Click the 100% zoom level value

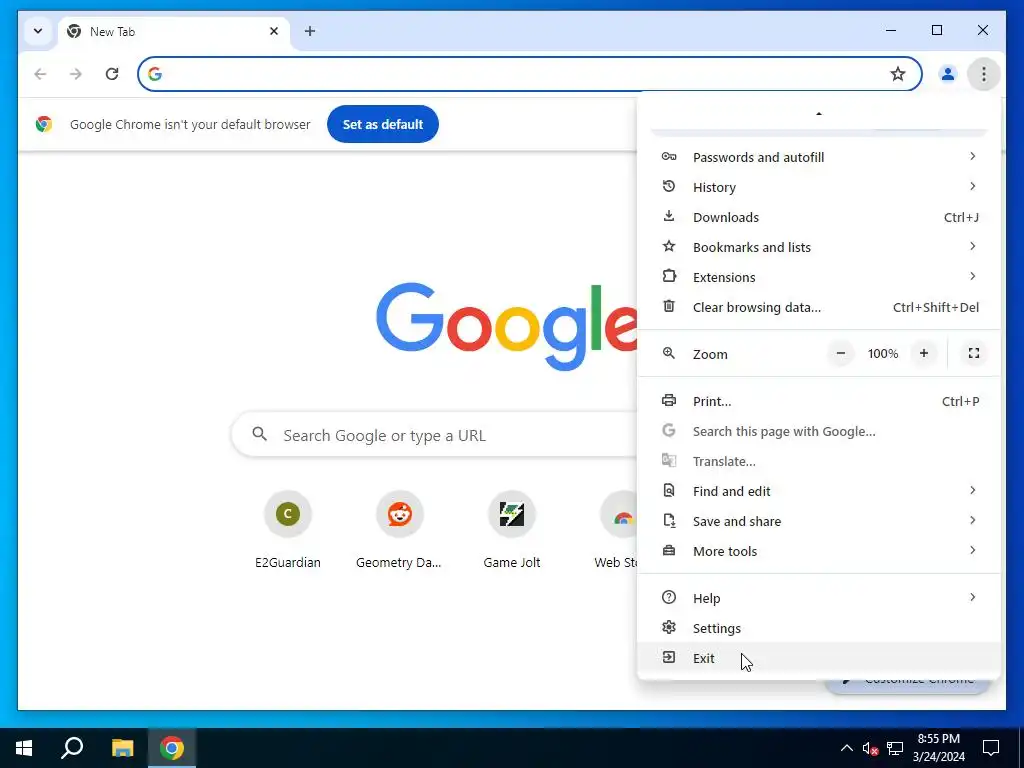coord(882,353)
